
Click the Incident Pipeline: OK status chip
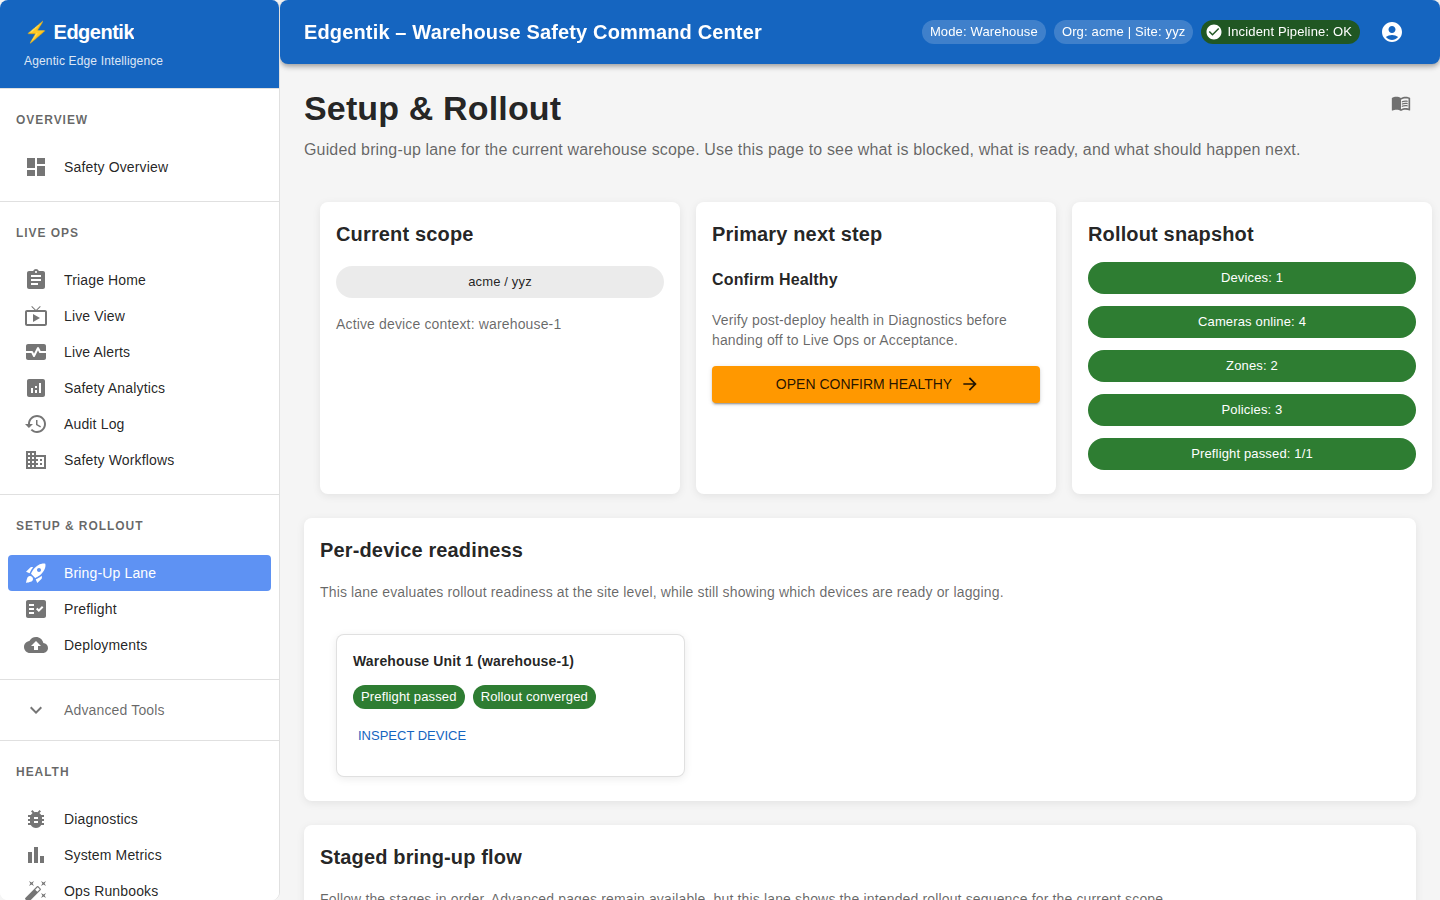[1280, 31]
